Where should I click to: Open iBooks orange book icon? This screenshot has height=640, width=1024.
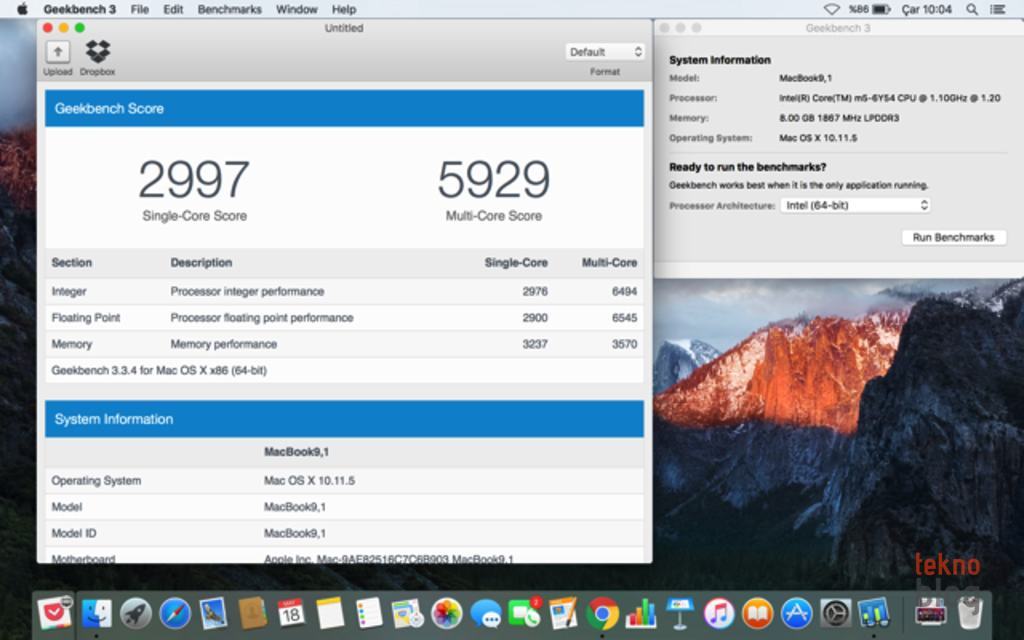click(758, 614)
